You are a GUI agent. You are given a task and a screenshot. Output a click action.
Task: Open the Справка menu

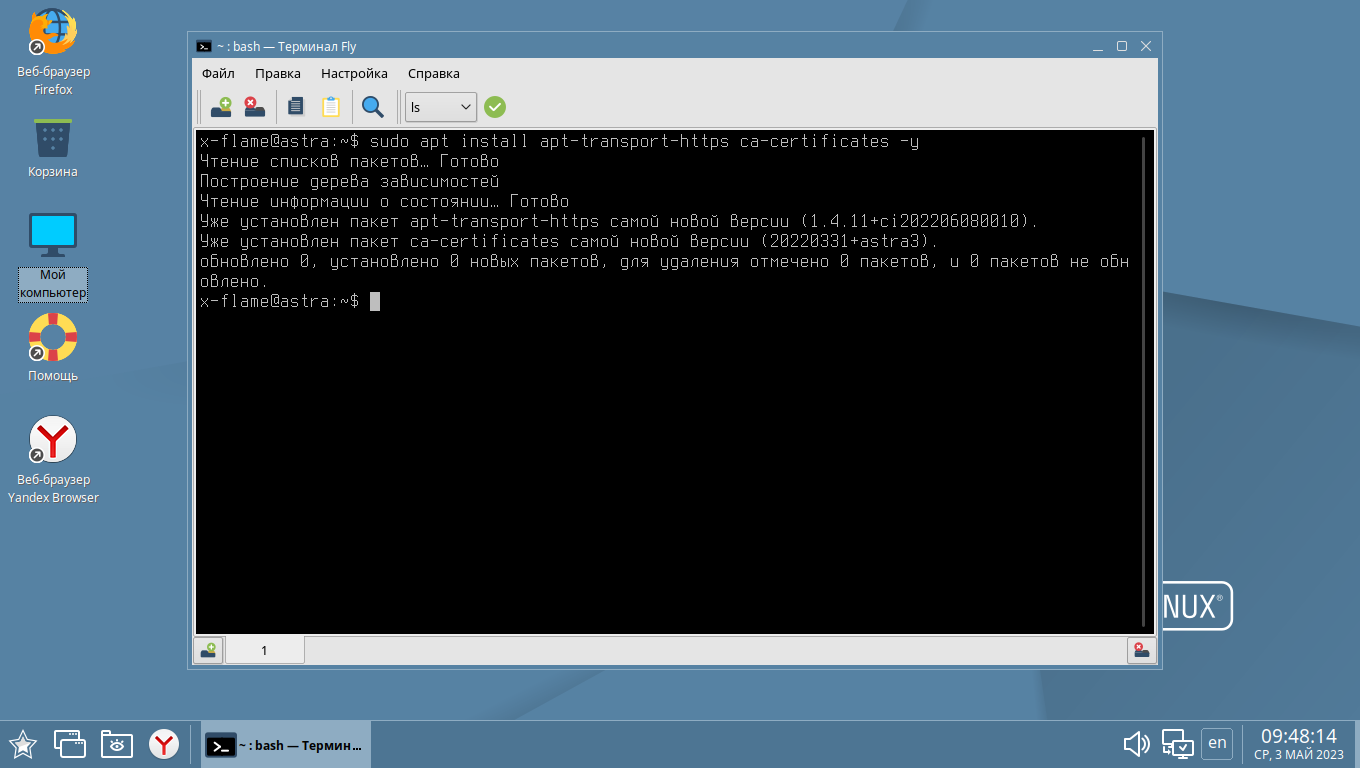pyautogui.click(x=434, y=73)
